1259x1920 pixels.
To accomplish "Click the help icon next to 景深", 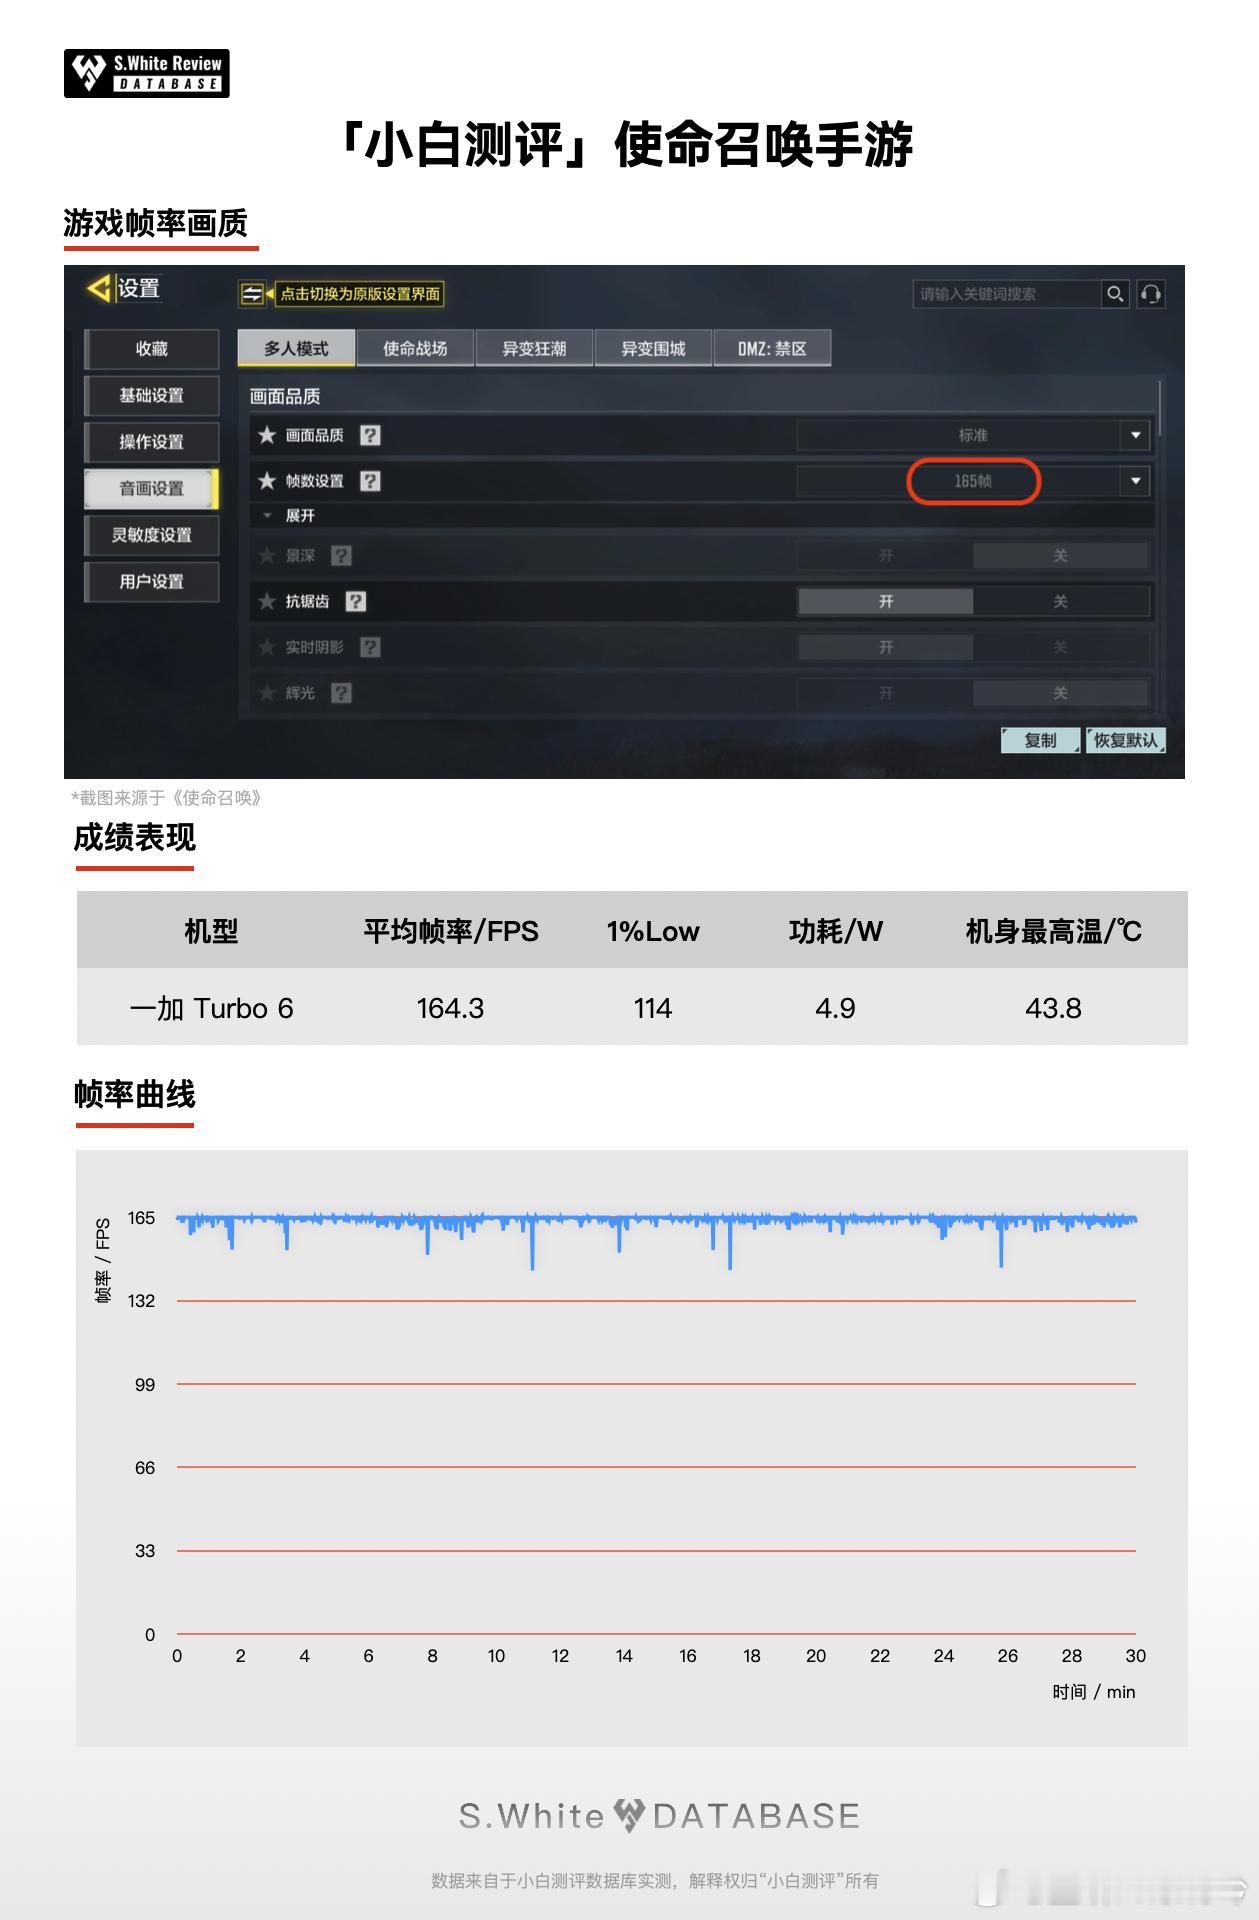I will click(x=341, y=555).
